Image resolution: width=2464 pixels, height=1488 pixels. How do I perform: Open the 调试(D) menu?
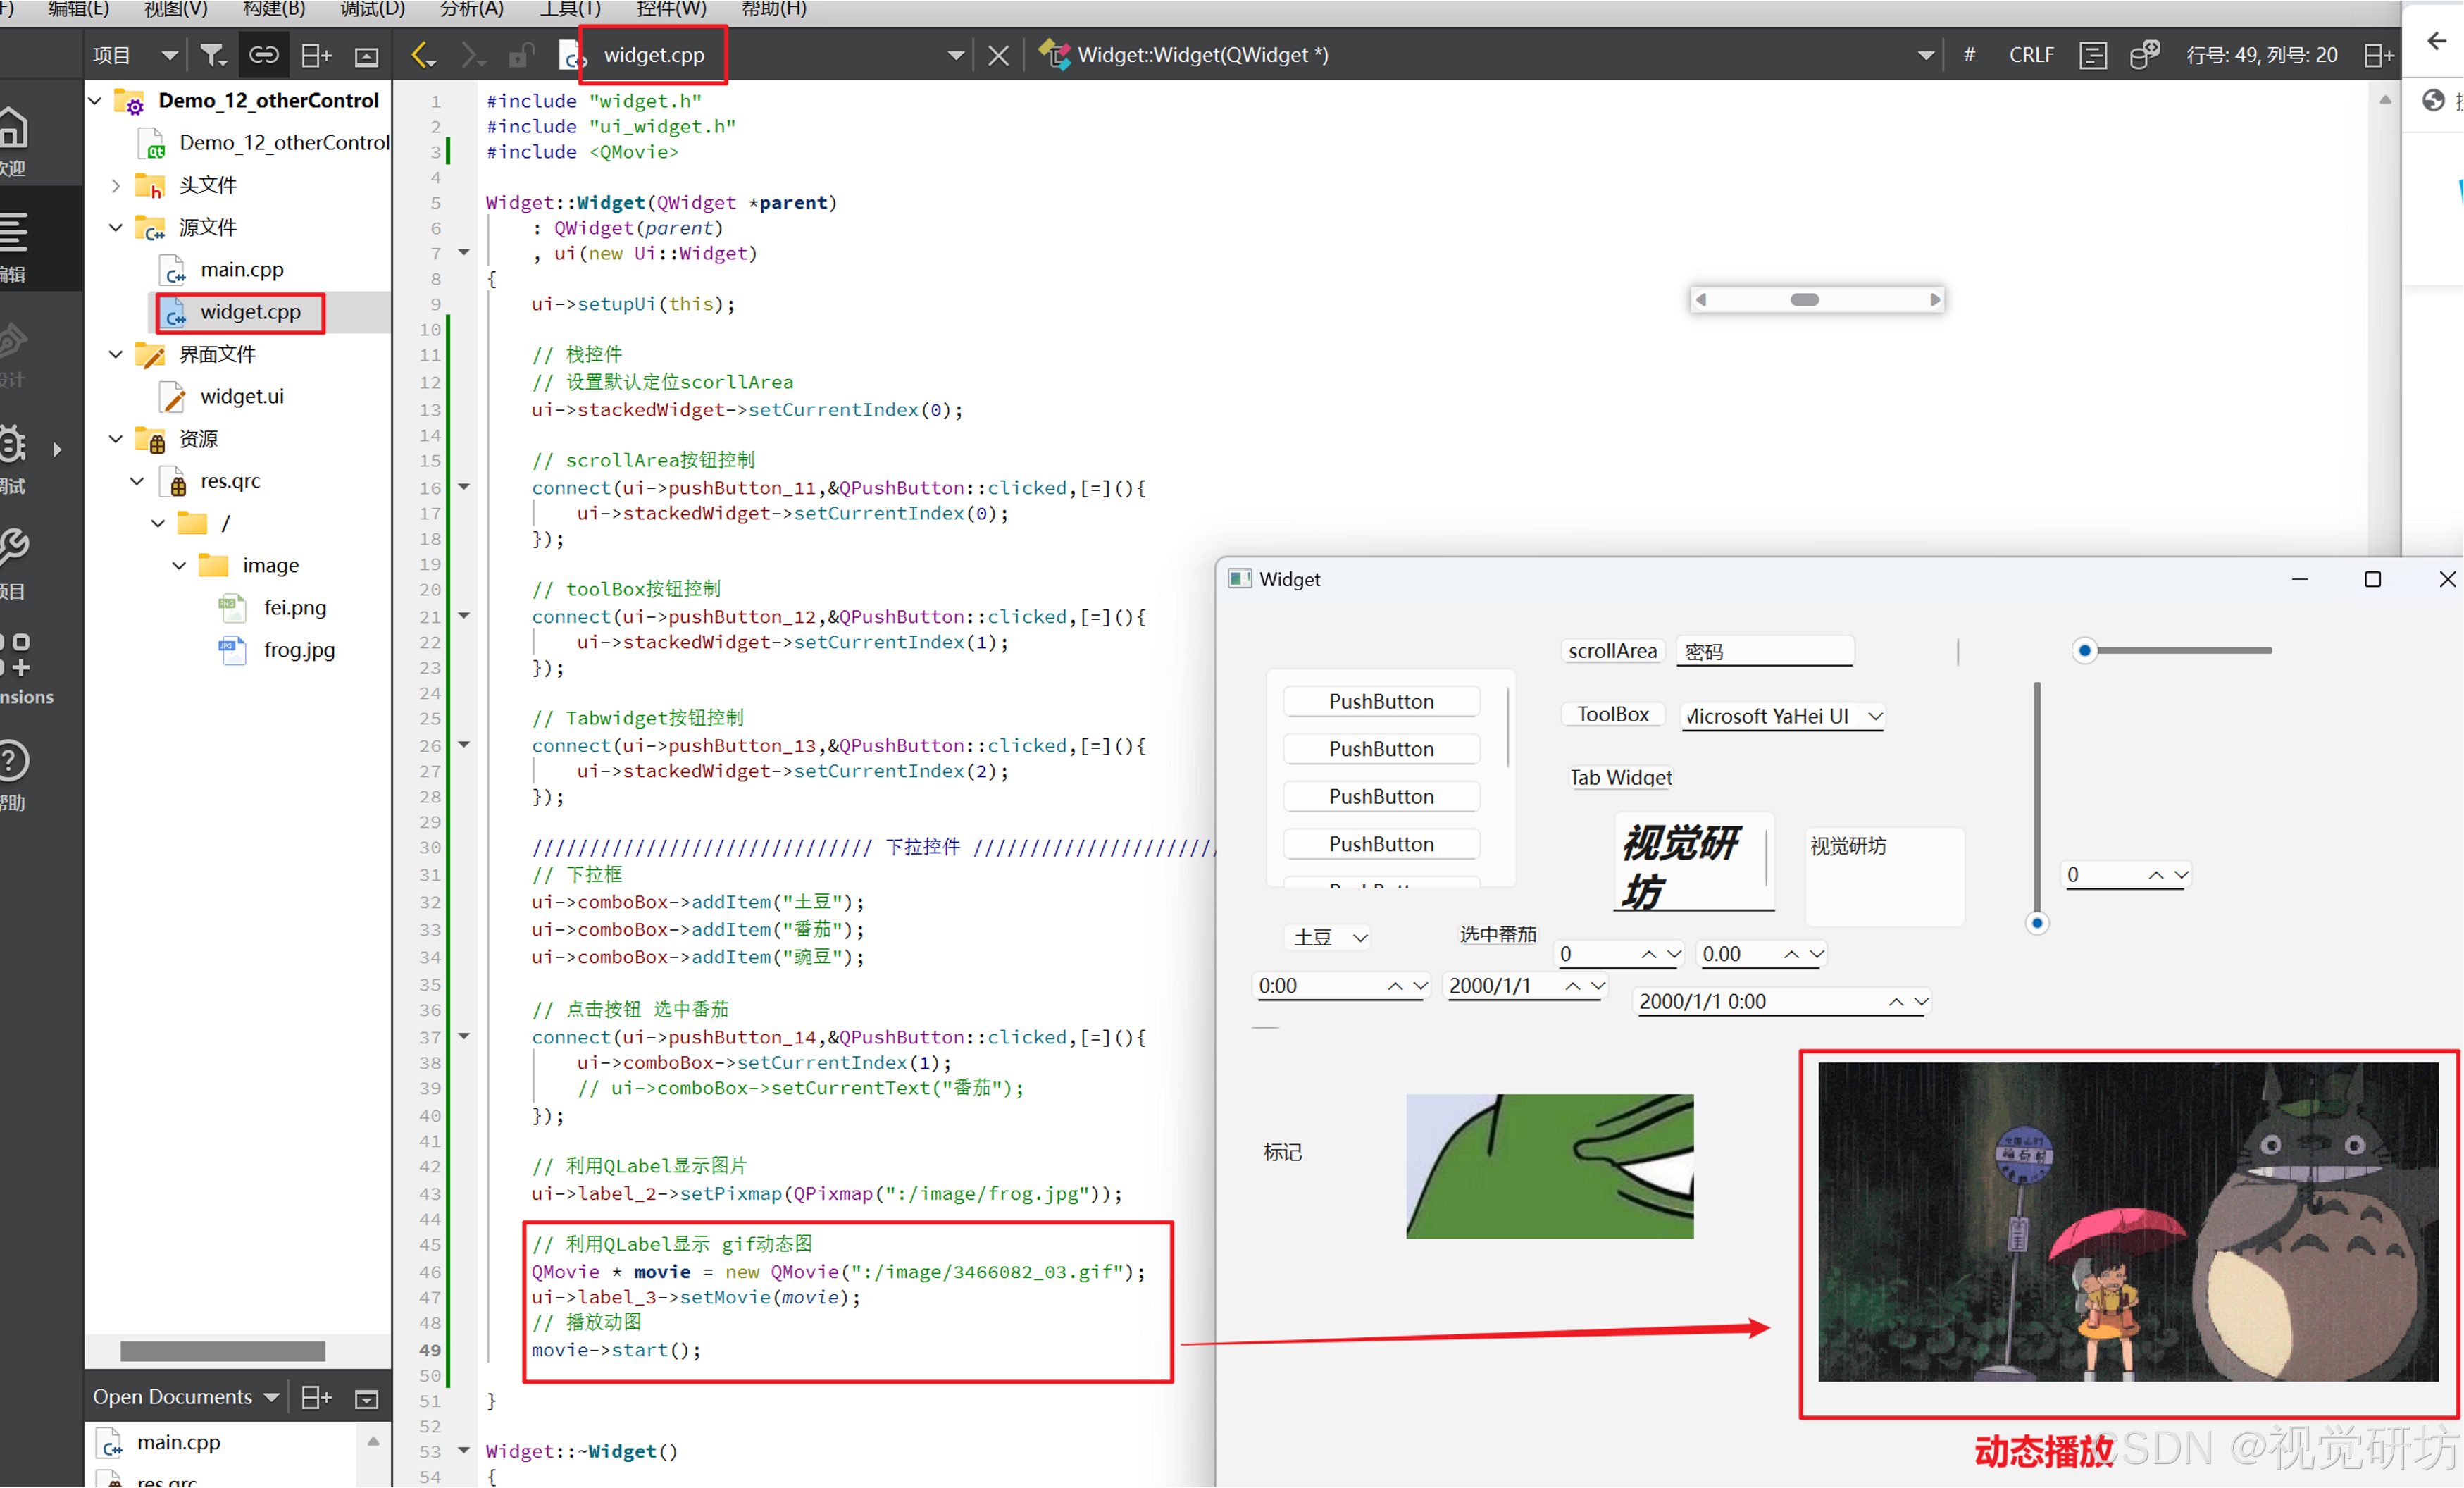[372, 9]
